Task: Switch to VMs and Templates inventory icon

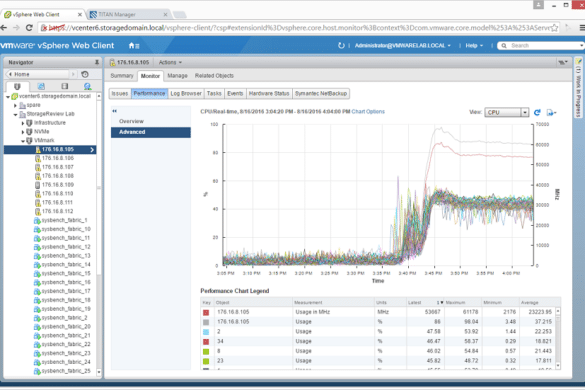Action: click(x=41, y=86)
